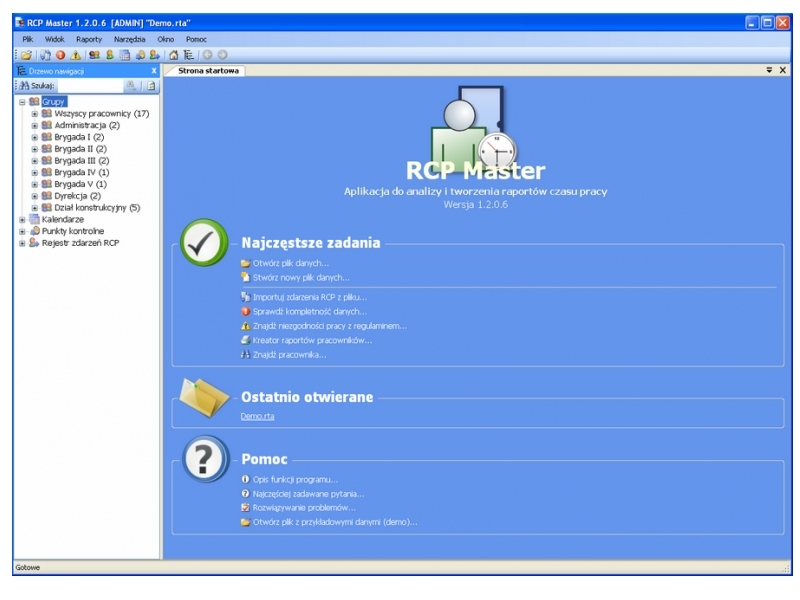Screen dimensions: 800x600
Task: Click the large question mark Pomoc icon
Action: click(x=203, y=459)
